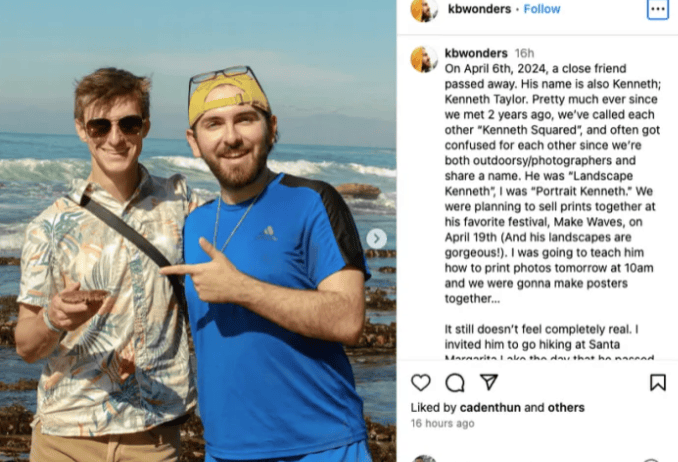Click the 16h timestamp next to the caption

coord(524,52)
